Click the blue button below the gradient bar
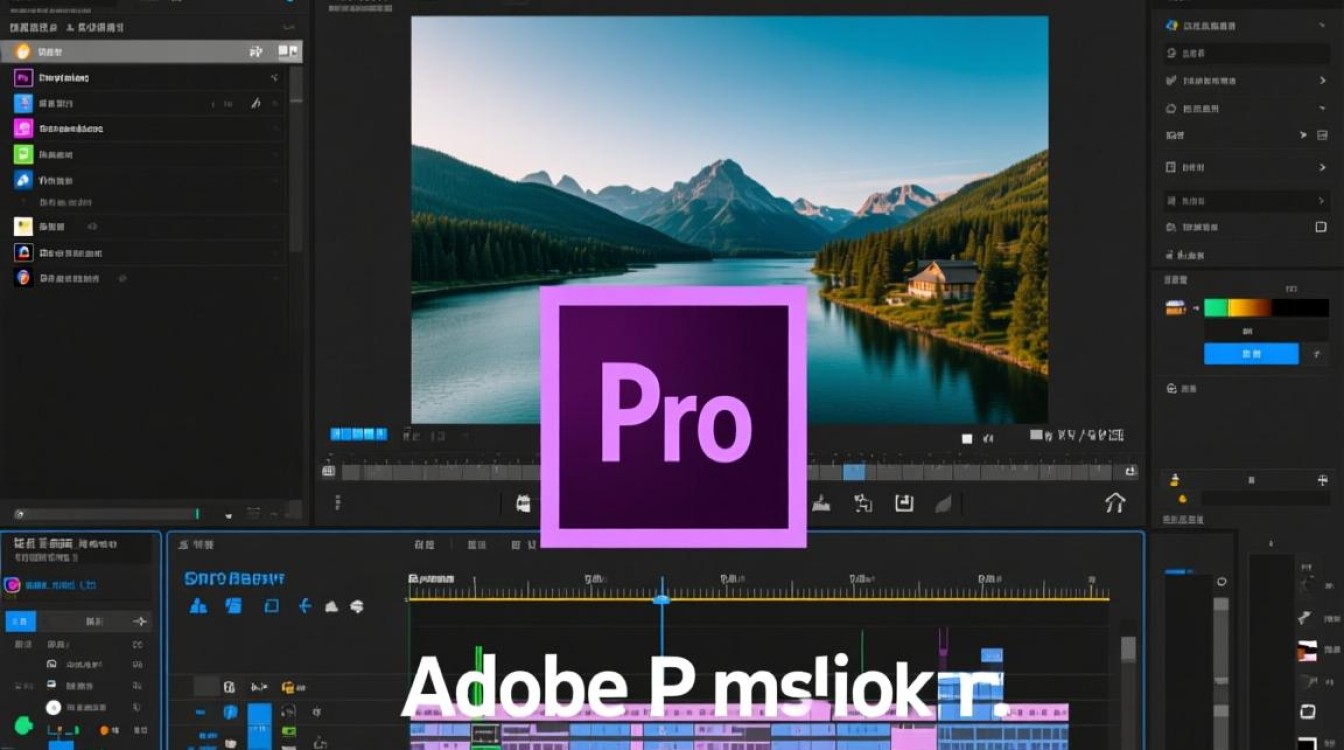 click(x=1251, y=354)
